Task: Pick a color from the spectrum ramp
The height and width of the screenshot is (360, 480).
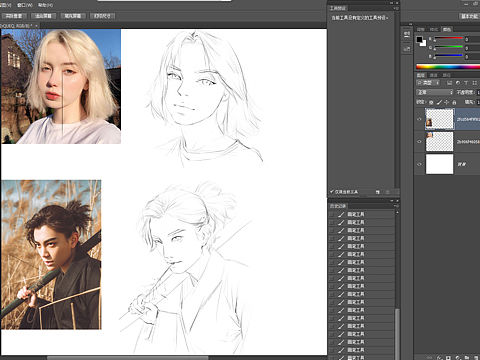Action: pyautogui.click(x=448, y=67)
